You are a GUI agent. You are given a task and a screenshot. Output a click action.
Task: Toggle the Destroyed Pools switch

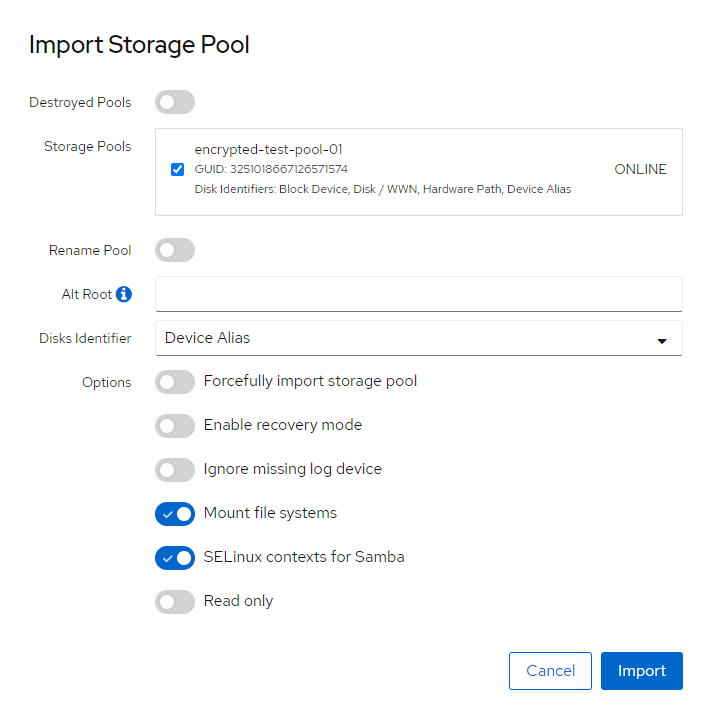pos(175,102)
